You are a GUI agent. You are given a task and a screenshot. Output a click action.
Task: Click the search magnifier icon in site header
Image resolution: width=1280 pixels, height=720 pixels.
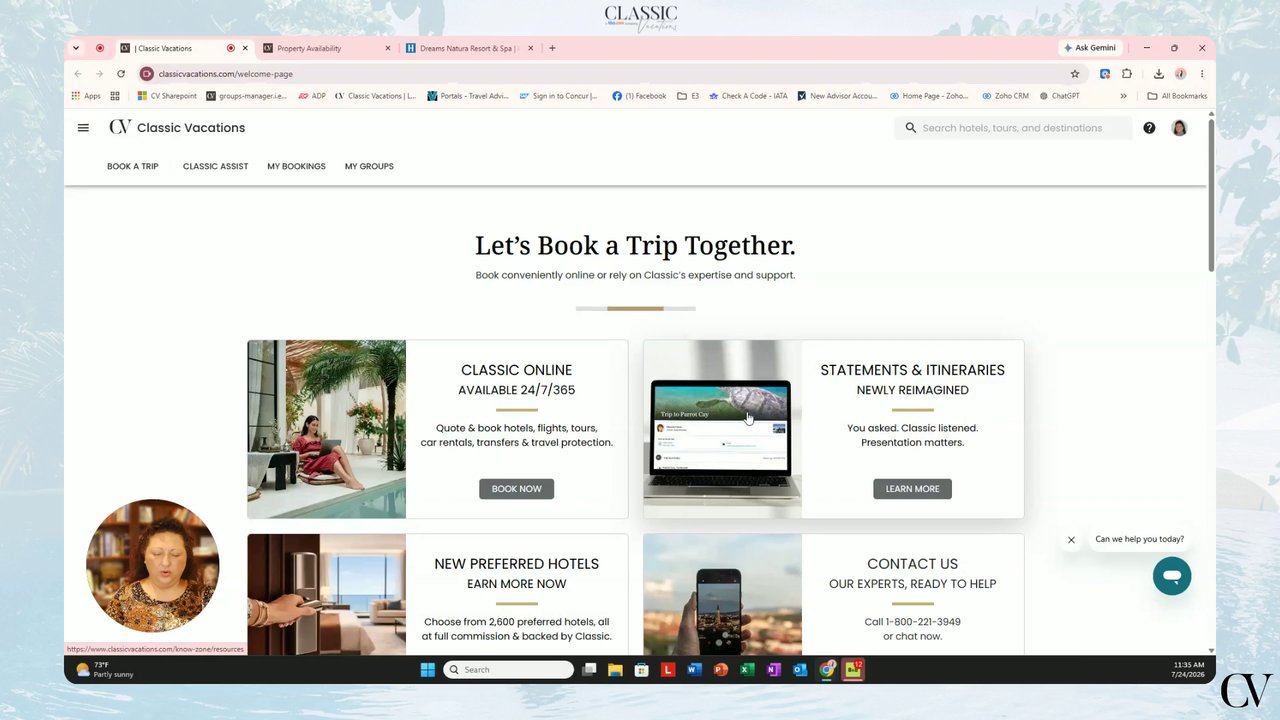click(910, 128)
